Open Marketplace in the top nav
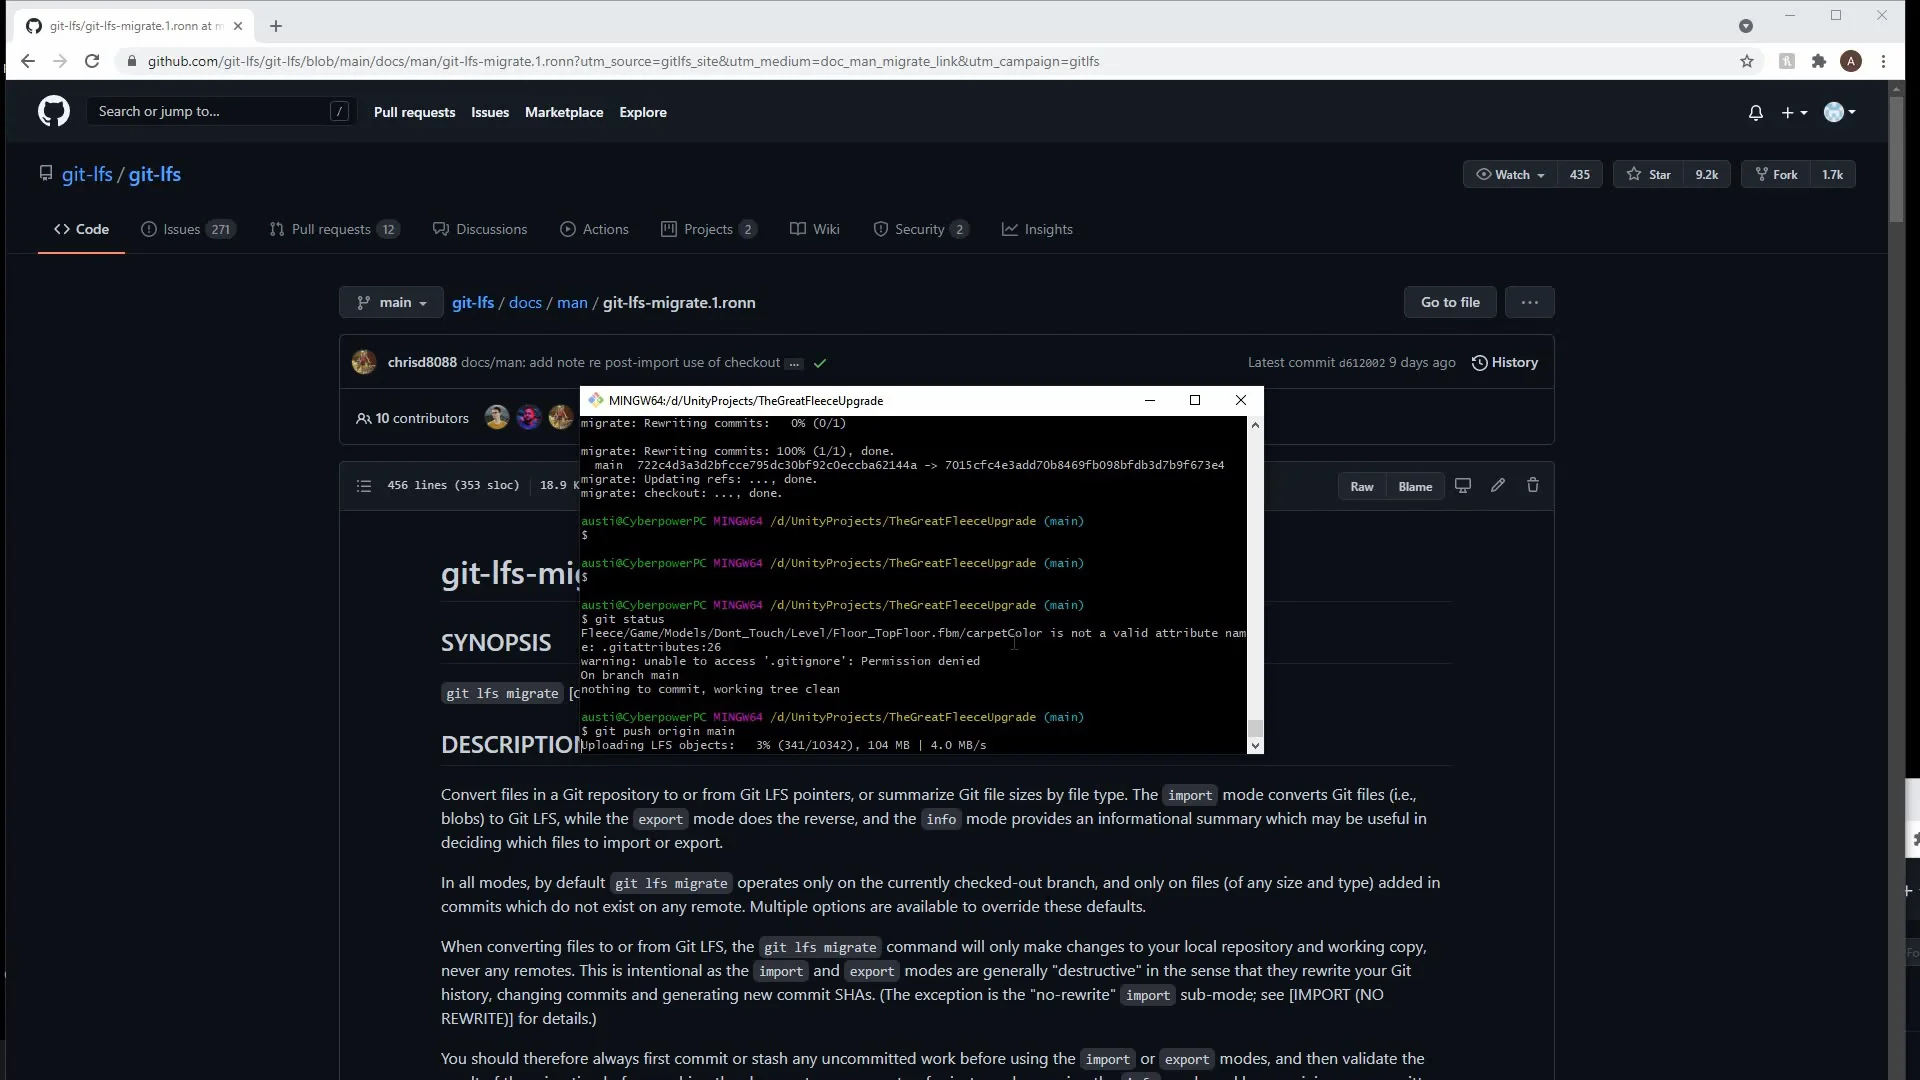1920x1080 pixels. (564, 112)
